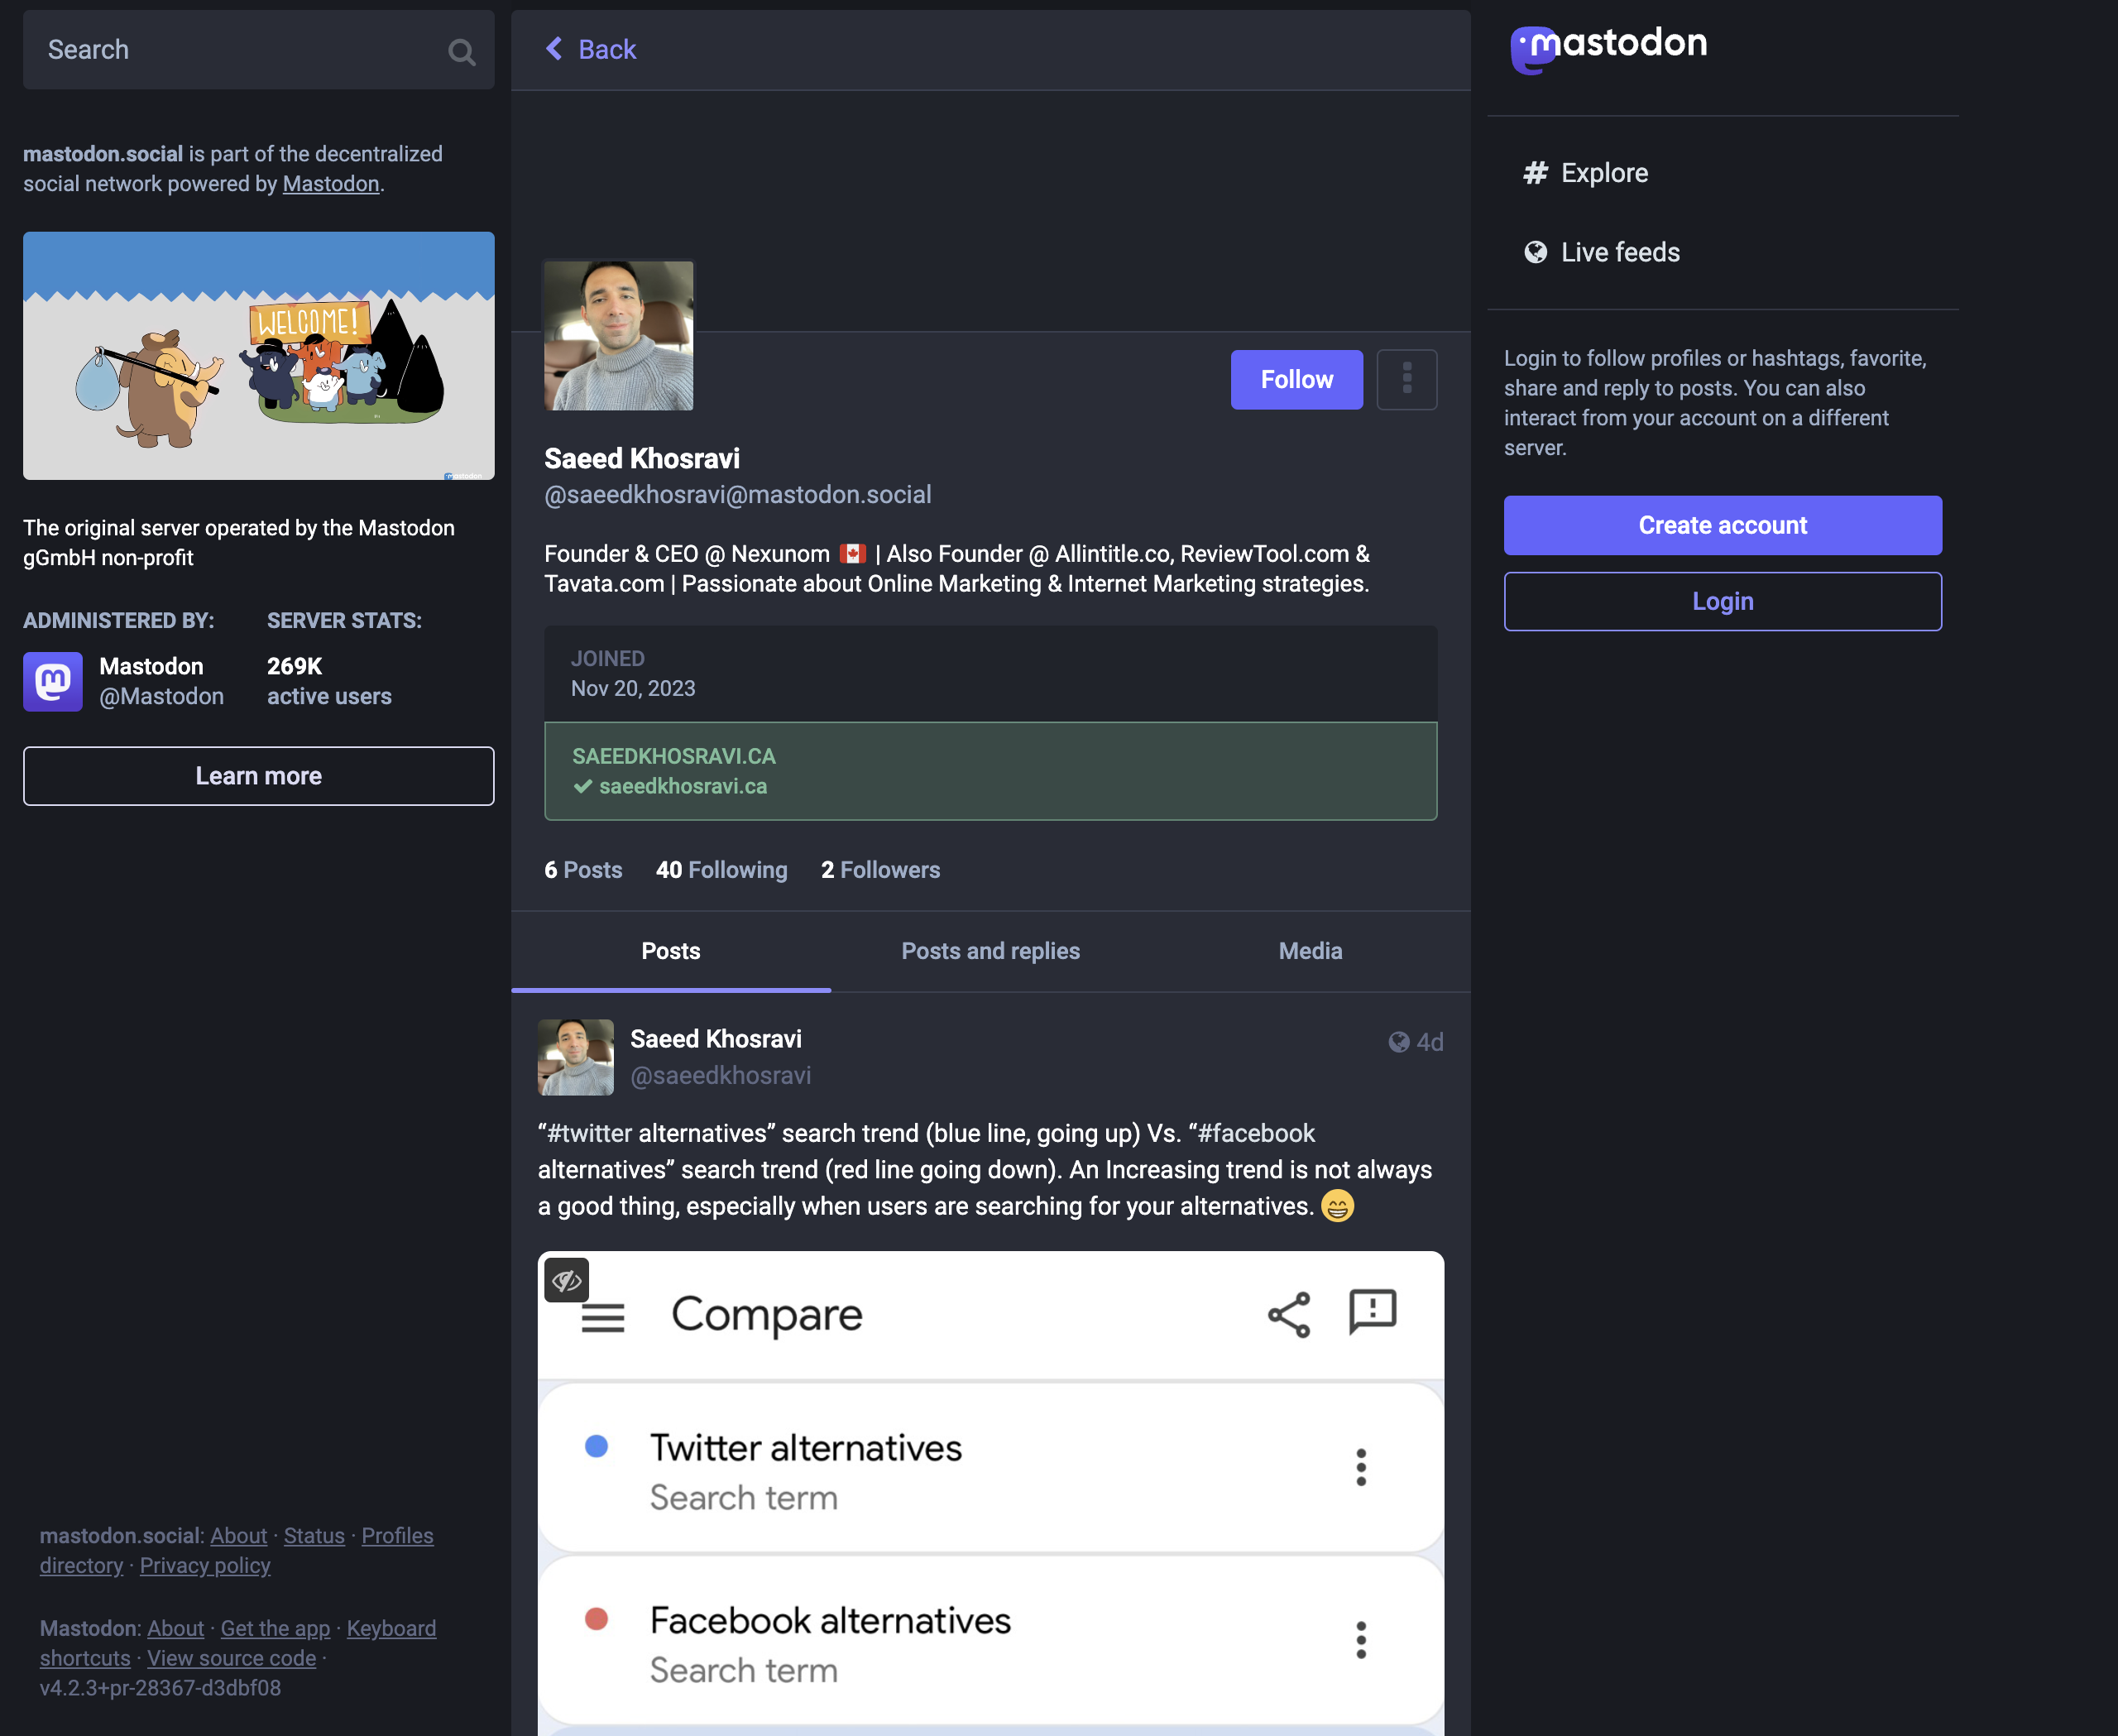This screenshot has height=1736, width=2118.
Task: Click the Back navigation chevron
Action: click(551, 47)
